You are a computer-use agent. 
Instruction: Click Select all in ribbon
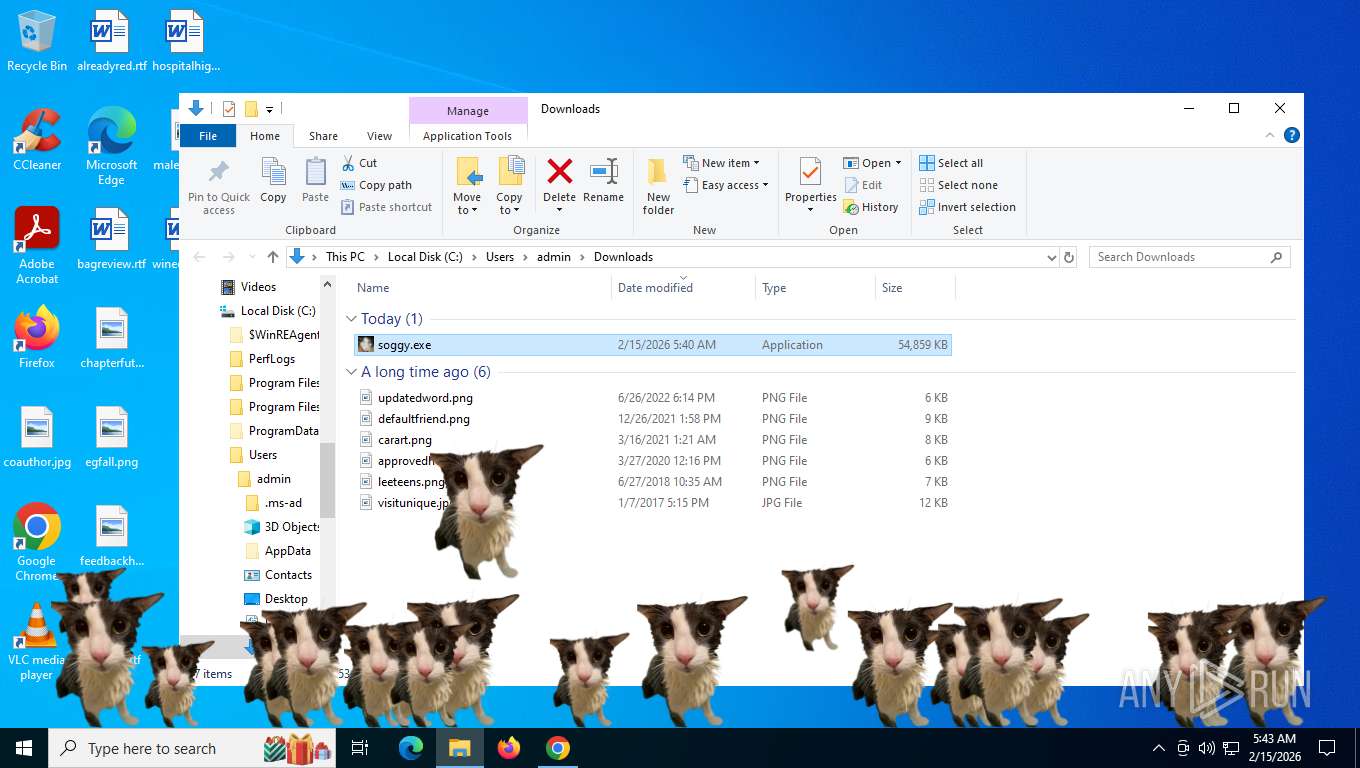pos(951,163)
